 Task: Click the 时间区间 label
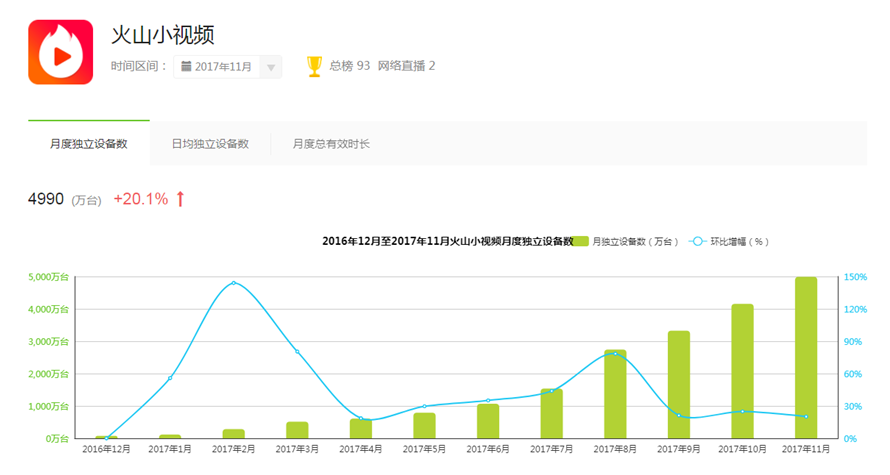tap(139, 66)
